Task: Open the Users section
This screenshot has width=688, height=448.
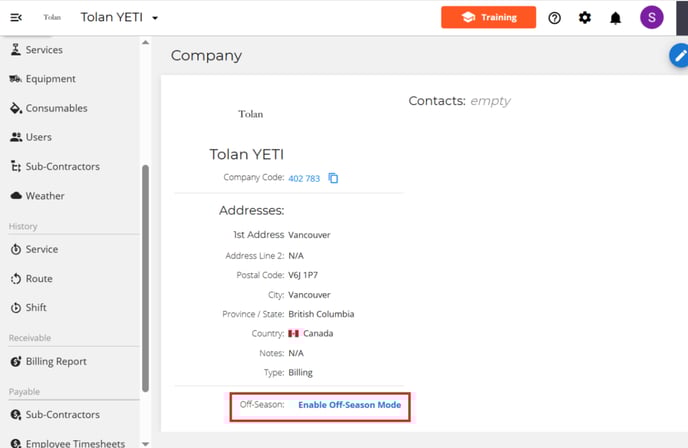Action: pyautogui.click(x=39, y=137)
